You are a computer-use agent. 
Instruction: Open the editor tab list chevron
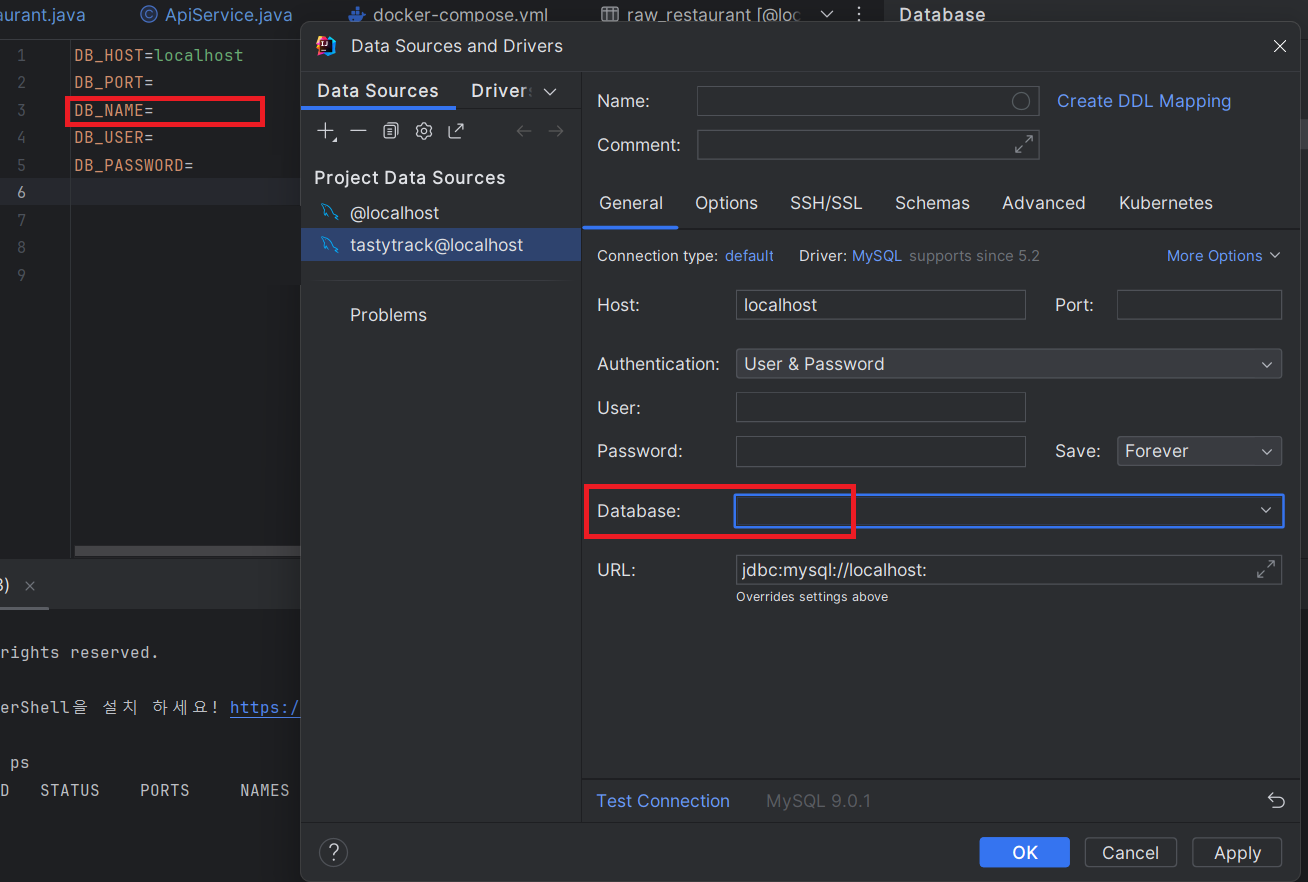[826, 14]
